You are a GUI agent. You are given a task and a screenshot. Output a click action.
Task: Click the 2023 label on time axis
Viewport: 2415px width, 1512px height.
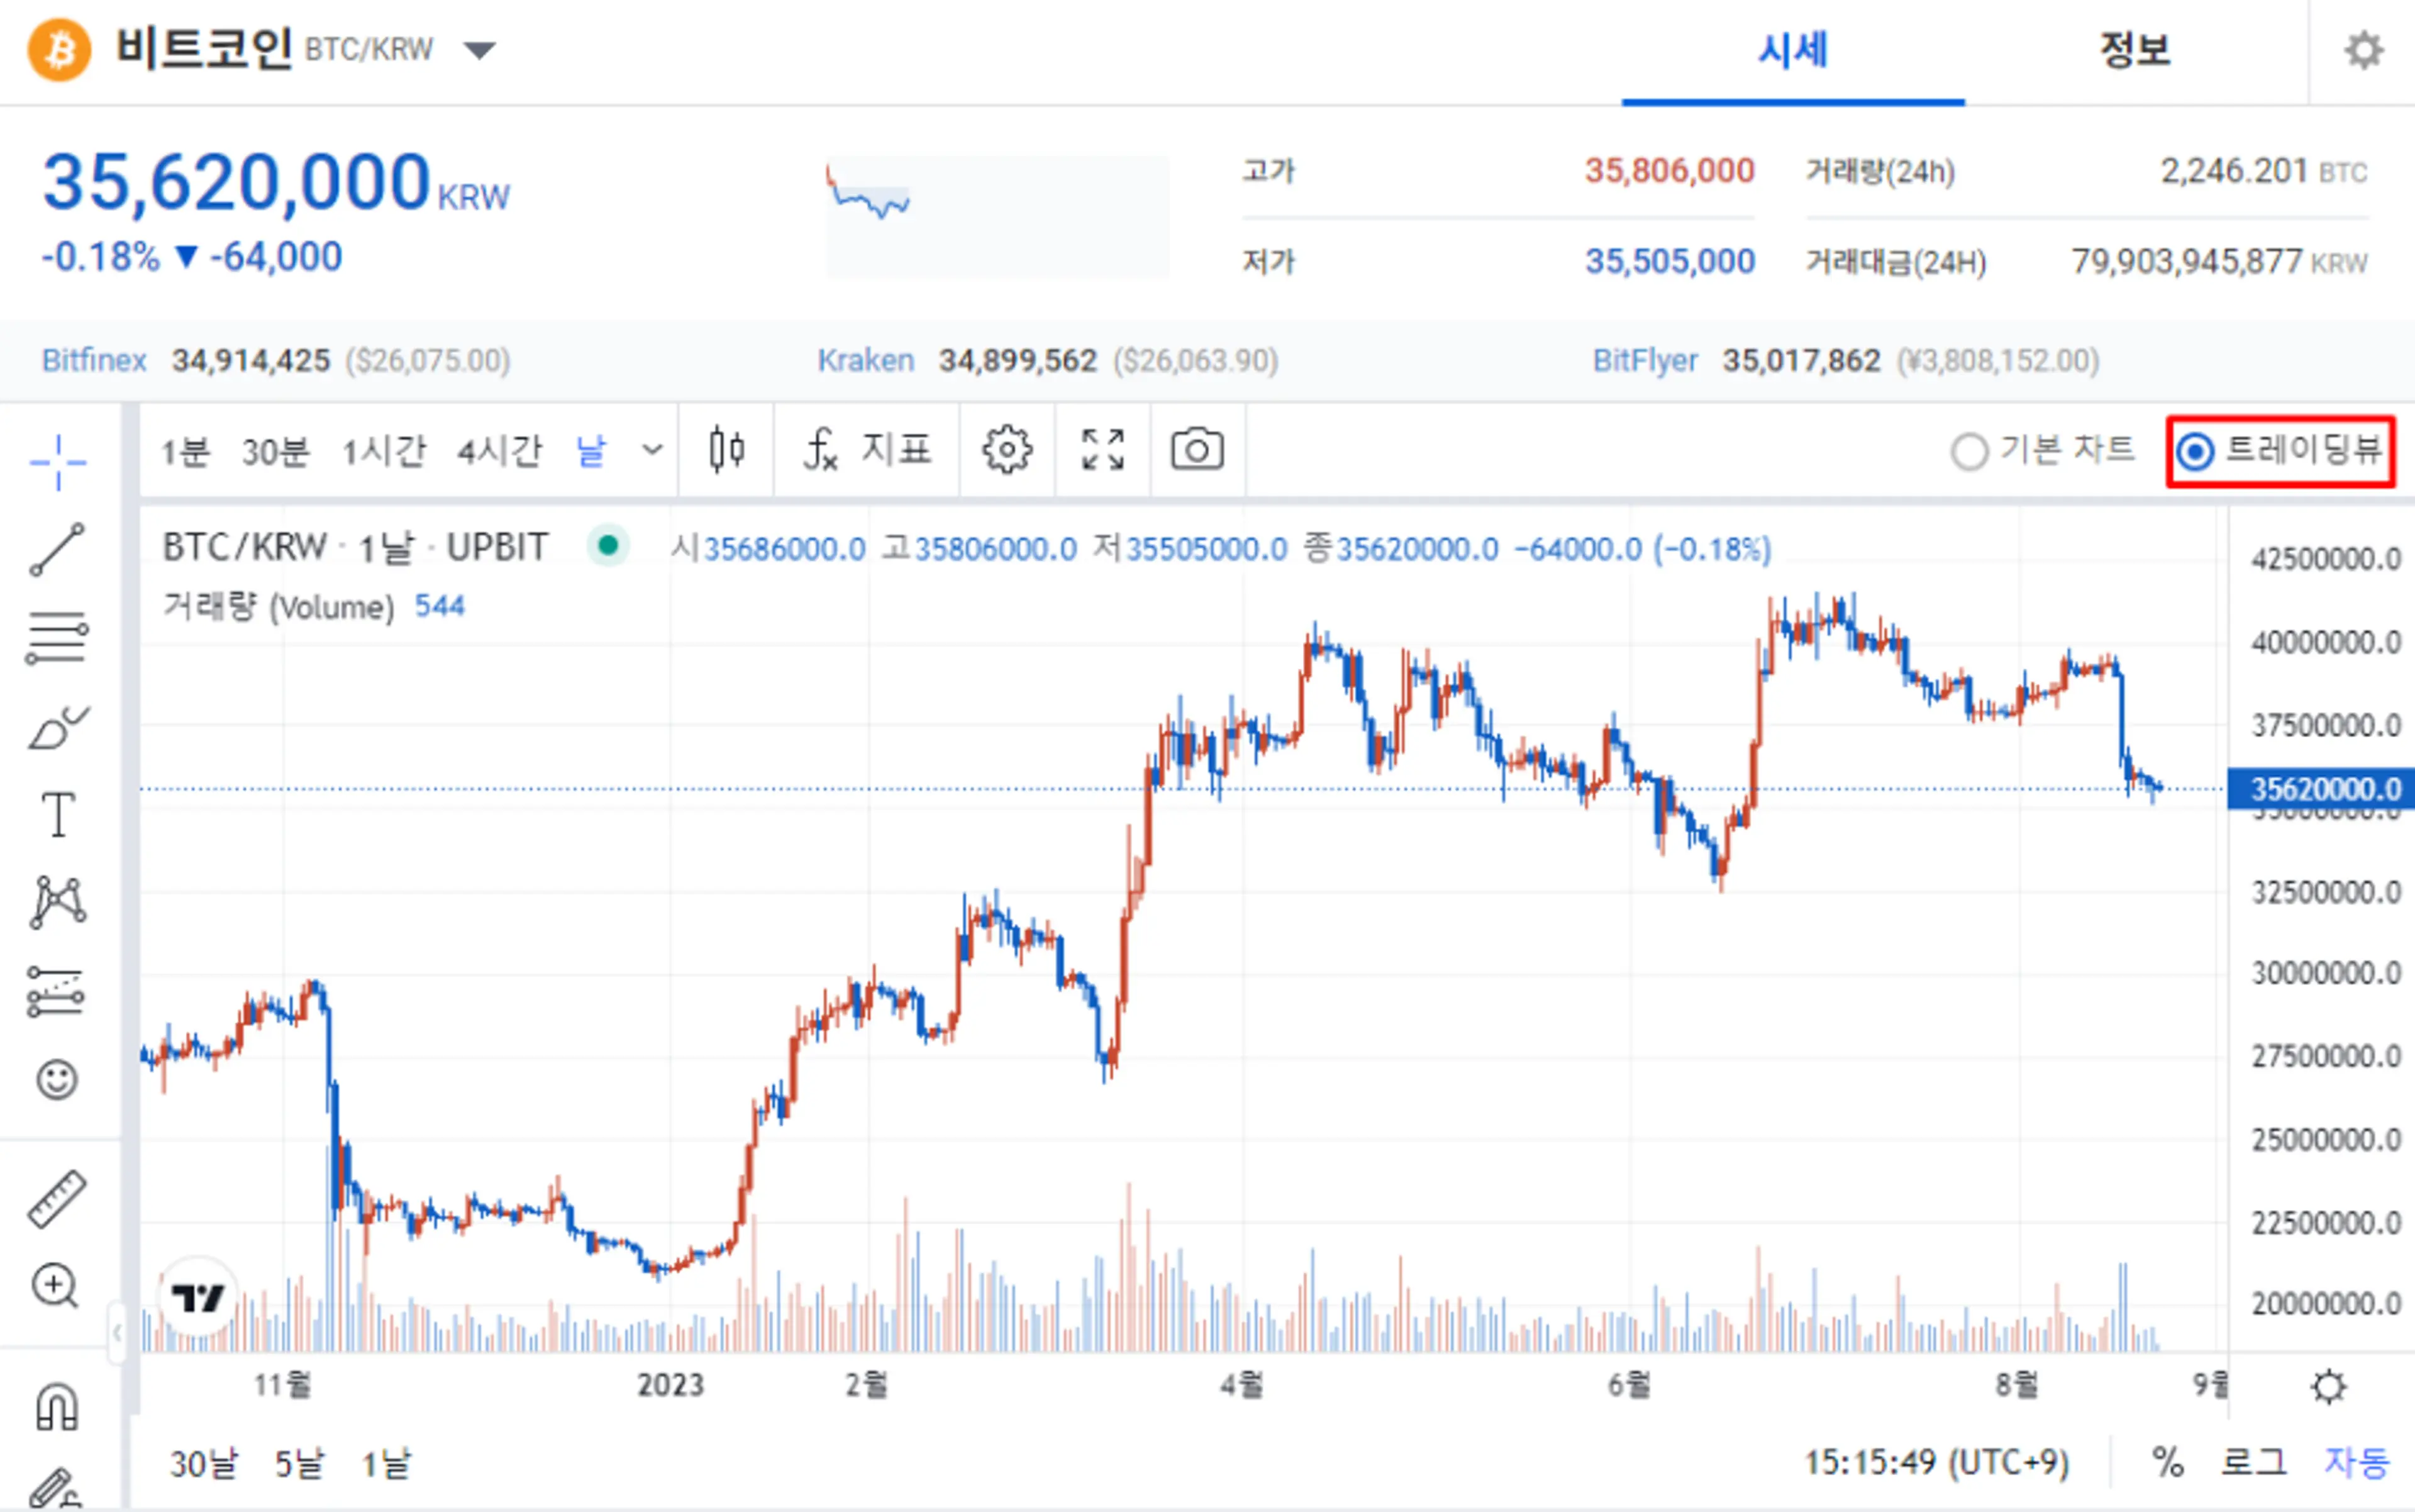click(670, 1385)
